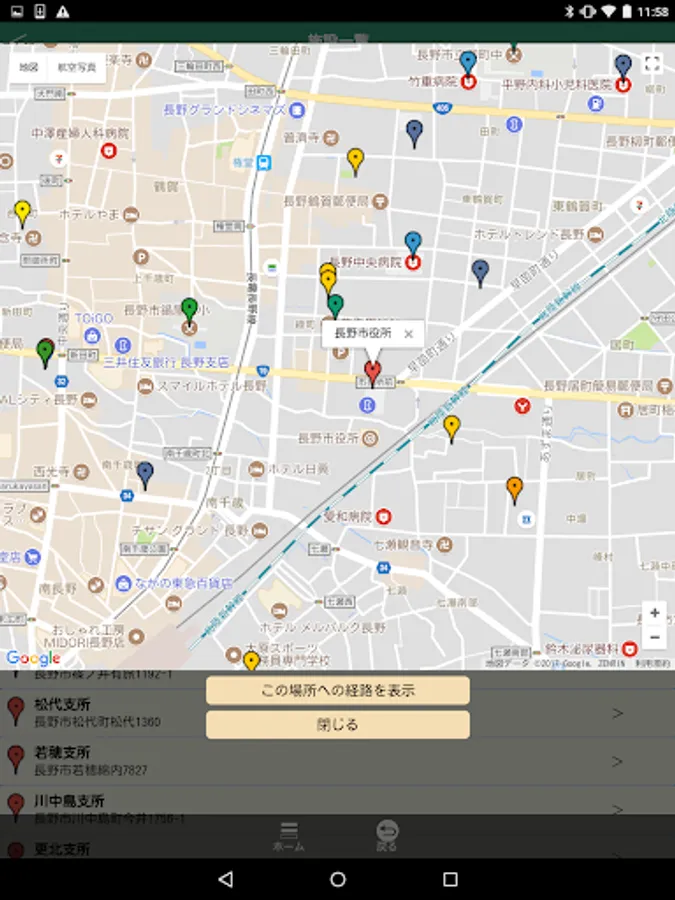Zoom in the map with plus
This screenshot has height=900, width=675.
(x=654, y=613)
